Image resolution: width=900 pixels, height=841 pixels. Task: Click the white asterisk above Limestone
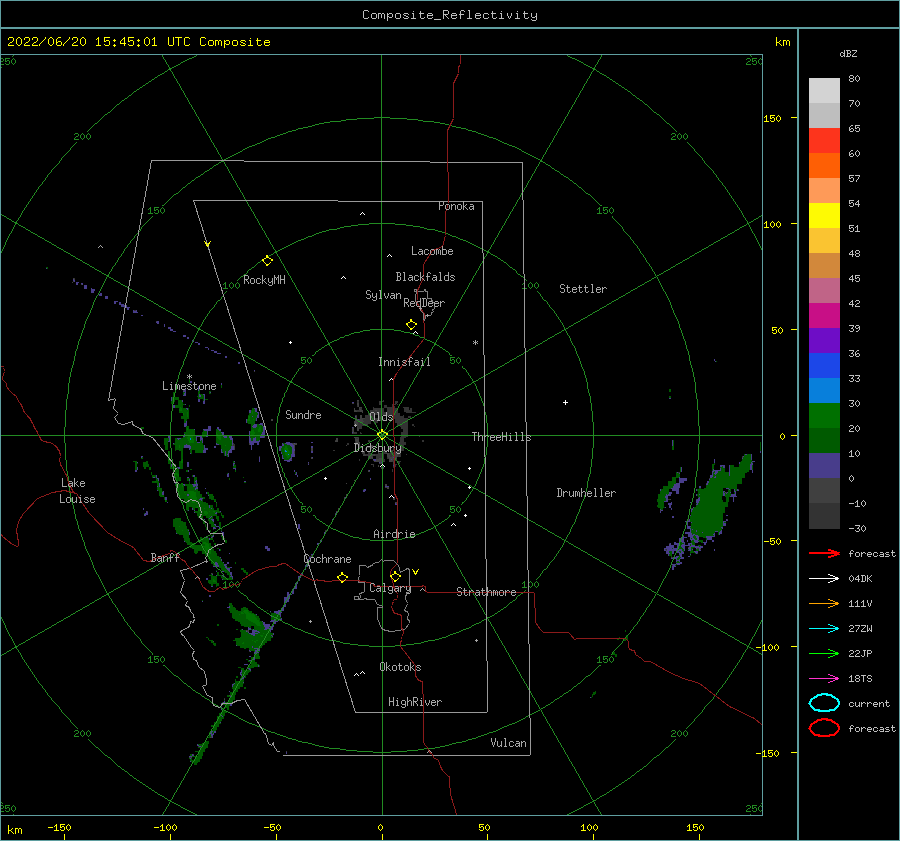[x=189, y=377]
